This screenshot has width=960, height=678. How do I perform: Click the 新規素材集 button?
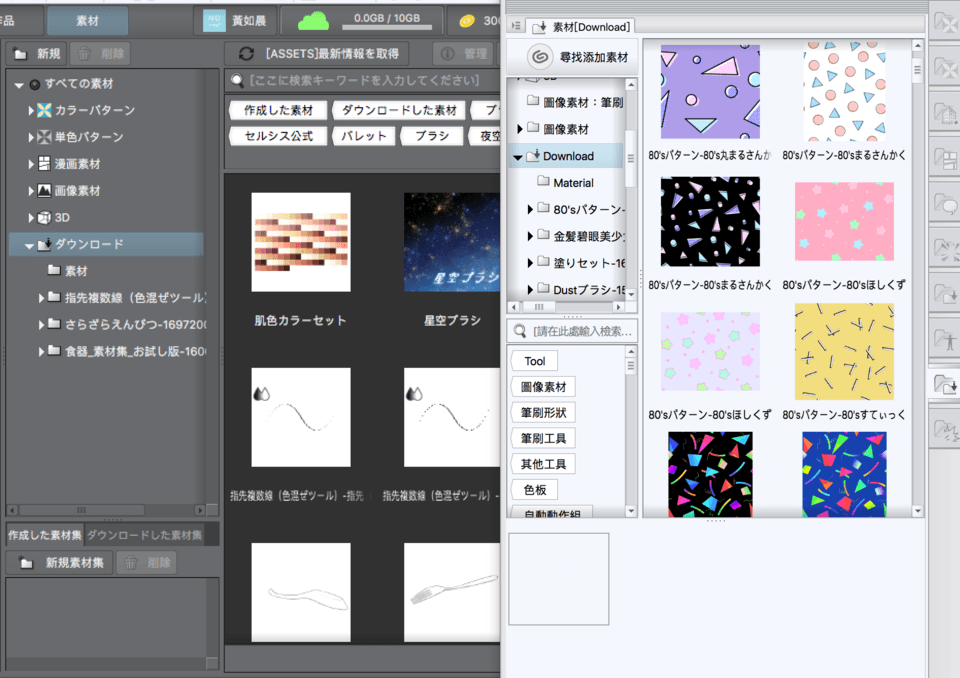61,562
